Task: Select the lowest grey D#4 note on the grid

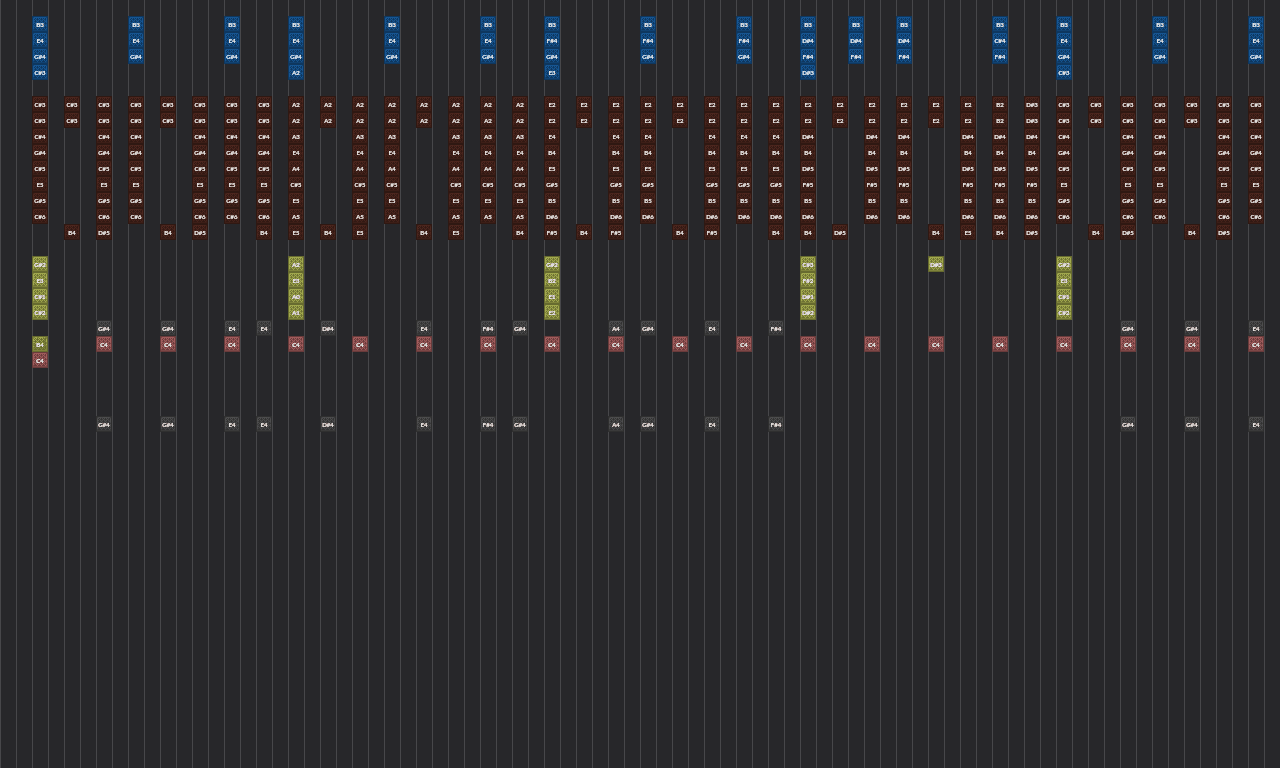Action: 328,425
